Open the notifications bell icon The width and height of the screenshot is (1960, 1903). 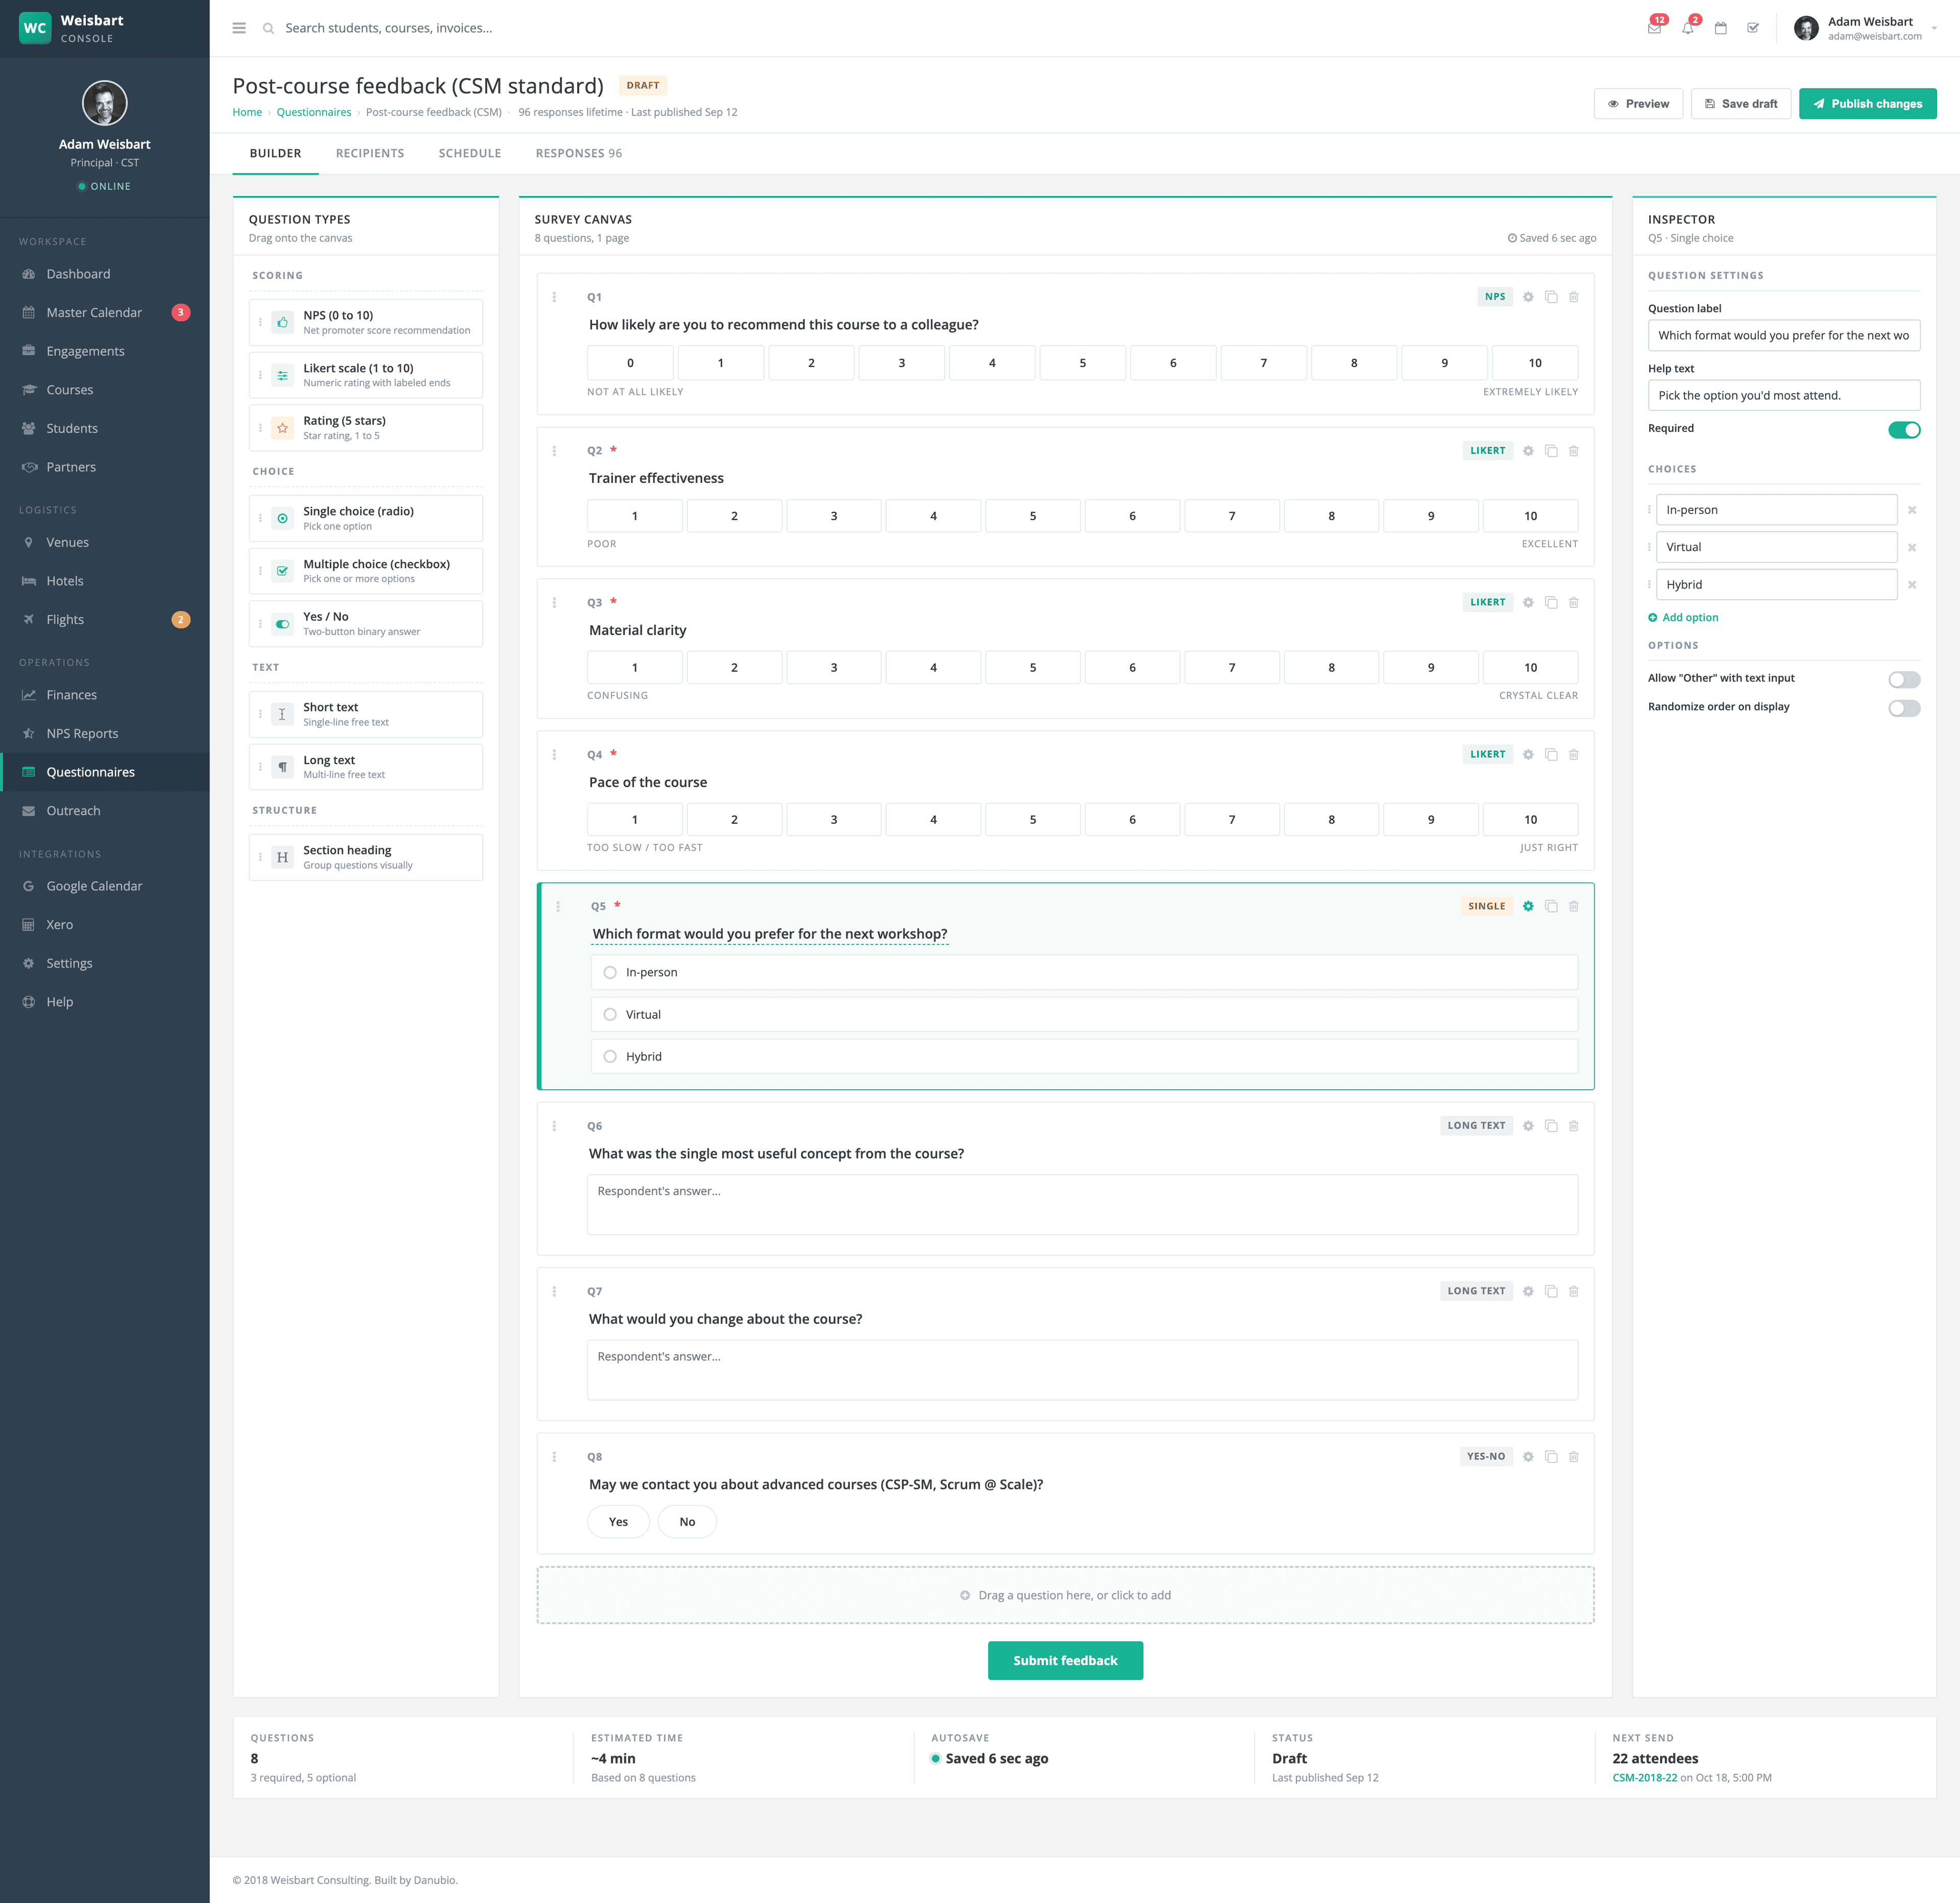coord(1688,28)
